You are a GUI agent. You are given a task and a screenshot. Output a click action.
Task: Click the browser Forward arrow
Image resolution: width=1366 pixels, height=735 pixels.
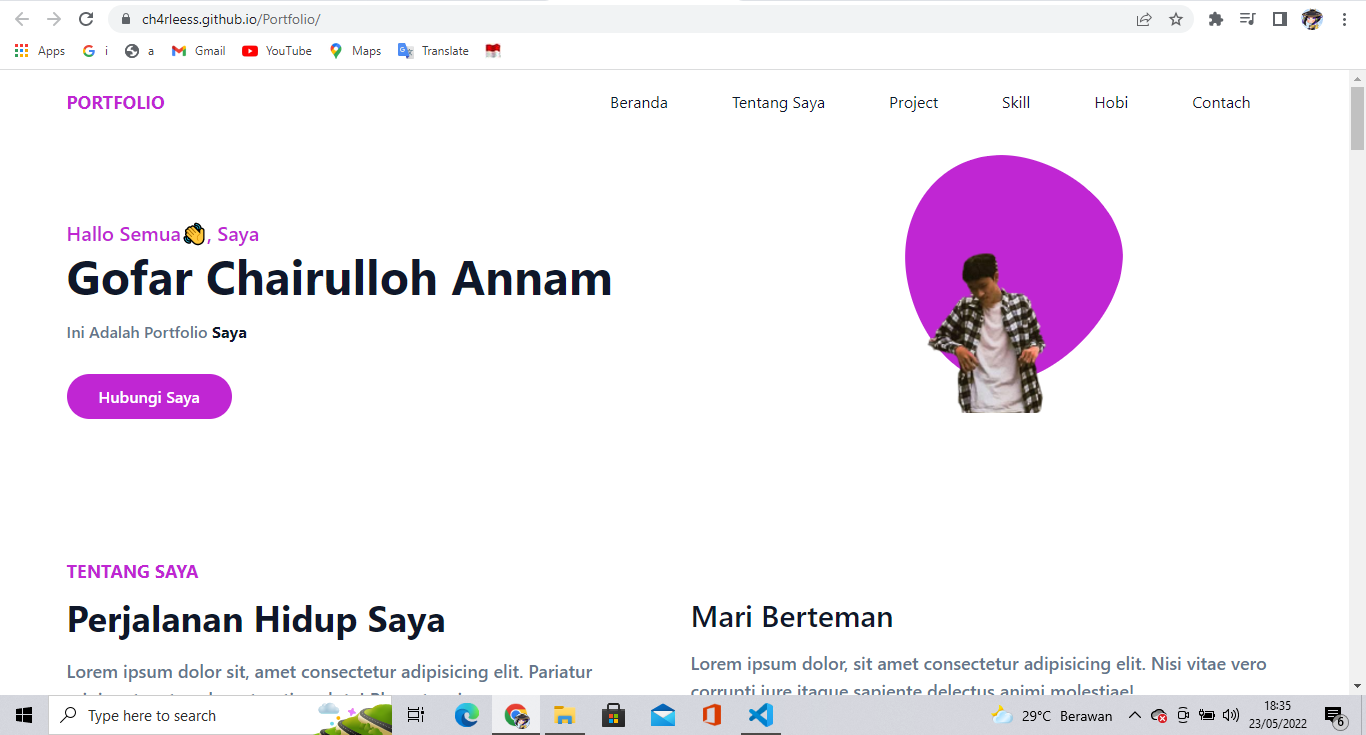tap(54, 19)
